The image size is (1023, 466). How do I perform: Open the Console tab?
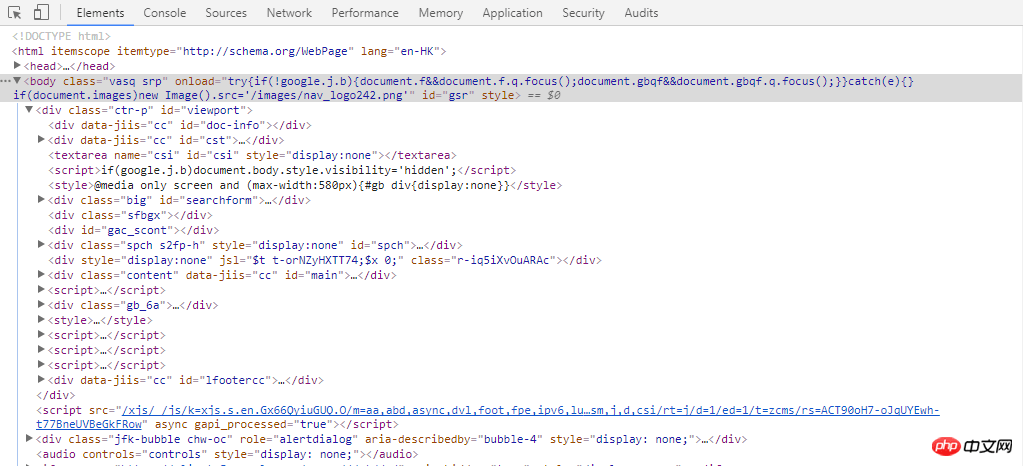point(164,13)
